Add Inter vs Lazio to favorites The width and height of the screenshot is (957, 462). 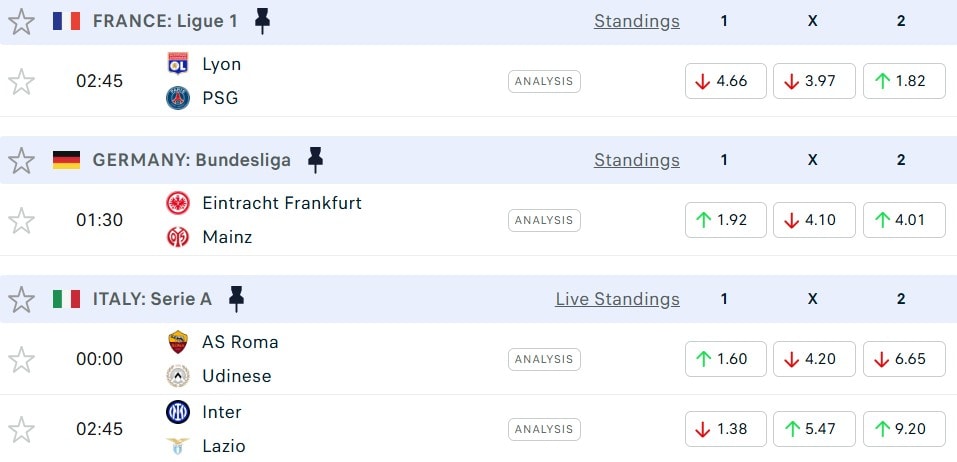click(x=21, y=429)
